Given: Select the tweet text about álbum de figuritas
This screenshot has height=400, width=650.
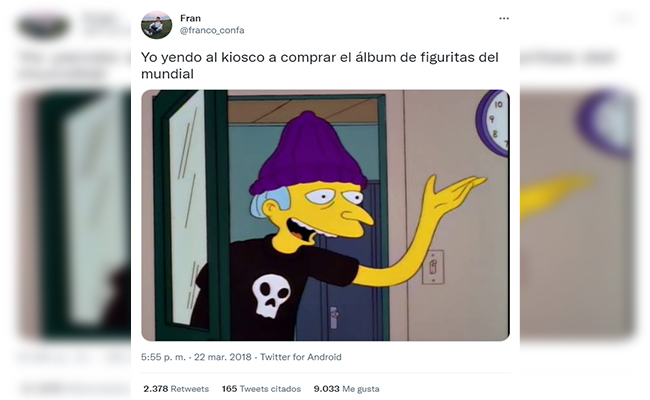Looking at the screenshot, I should (x=320, y=65).
